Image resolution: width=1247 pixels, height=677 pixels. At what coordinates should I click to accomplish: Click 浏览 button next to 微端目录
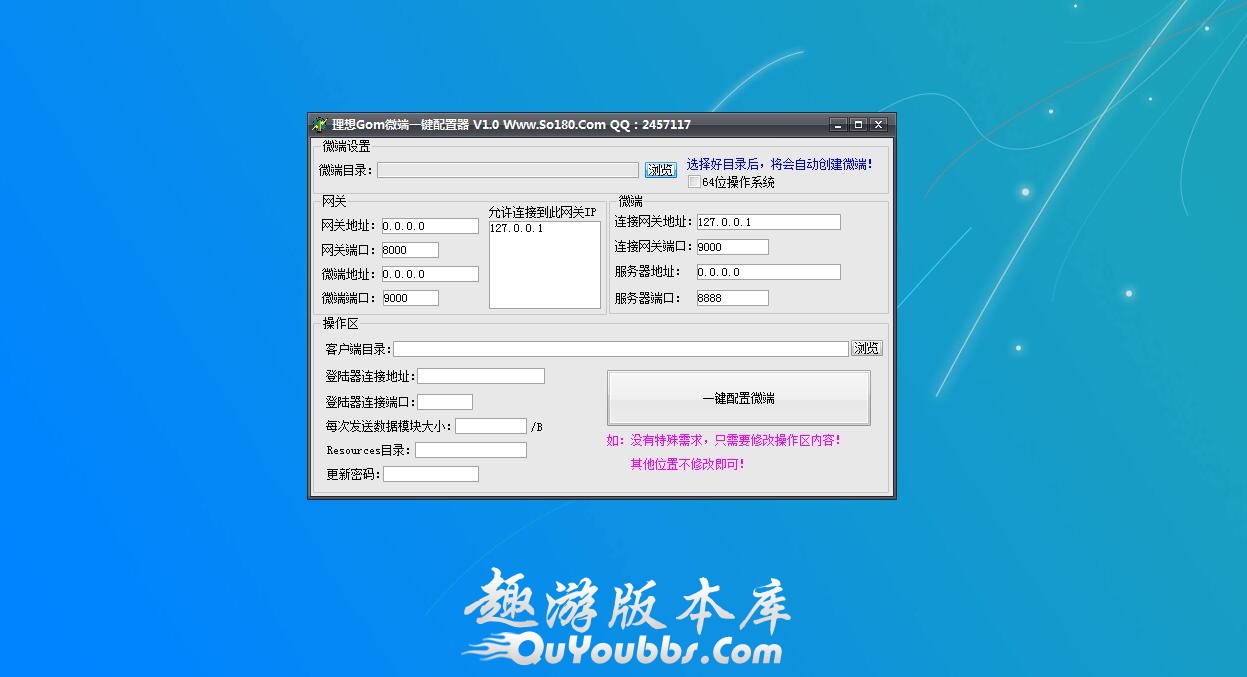click(x=660, y=170)
